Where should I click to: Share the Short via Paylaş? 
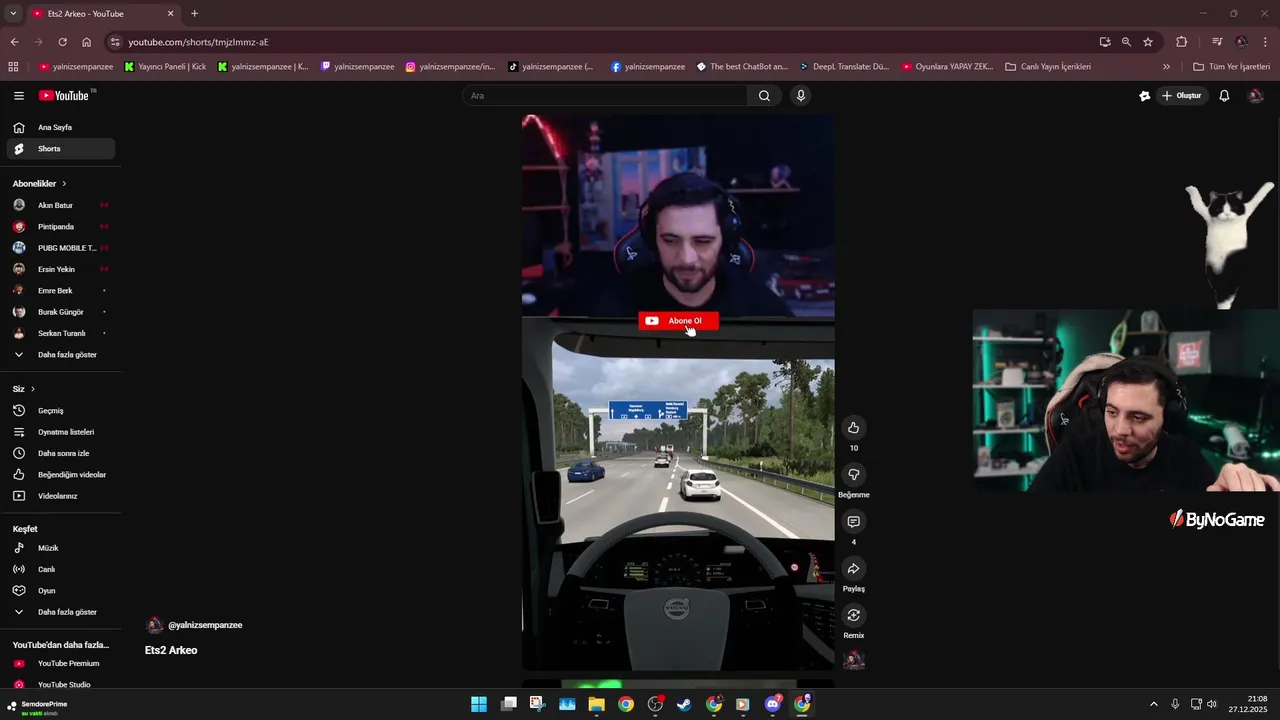853,569
